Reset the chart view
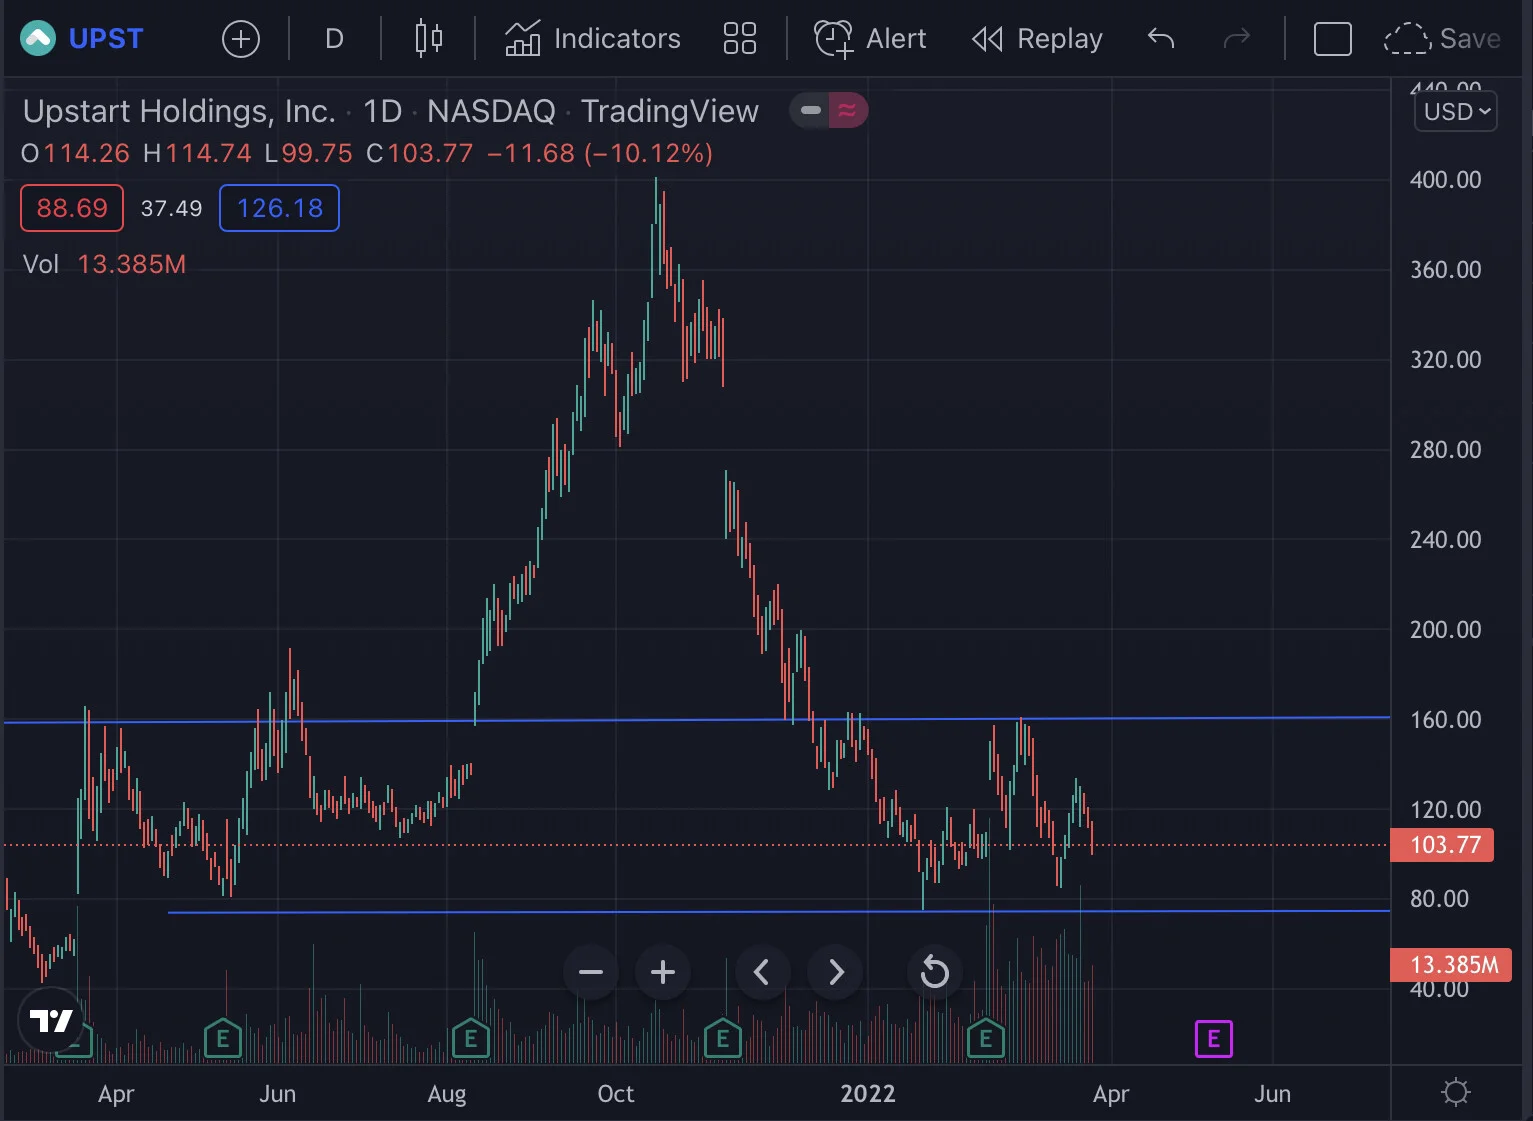This screenshot has height=1121, width=1533. 934,972
